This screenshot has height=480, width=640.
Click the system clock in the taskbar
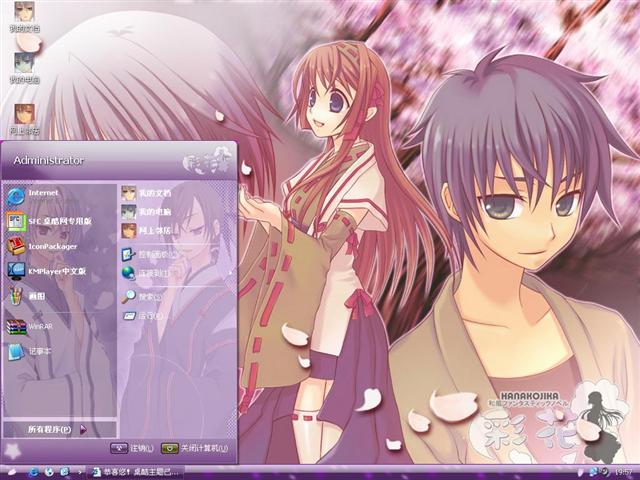pyautogui.click(x=622, y=471)
